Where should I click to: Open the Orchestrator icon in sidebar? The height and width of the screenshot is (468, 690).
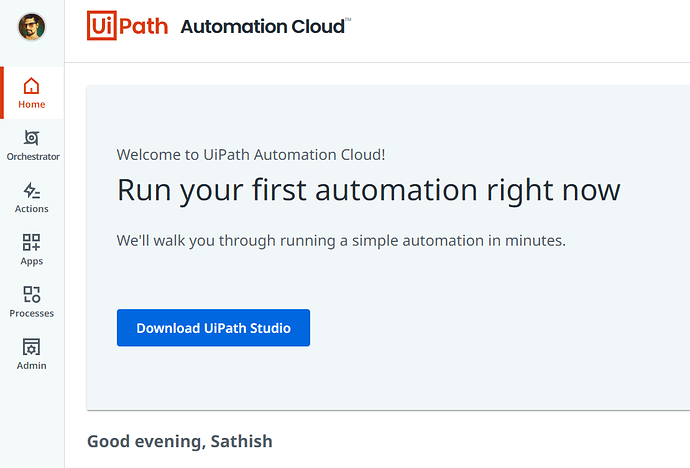point(32,138)
